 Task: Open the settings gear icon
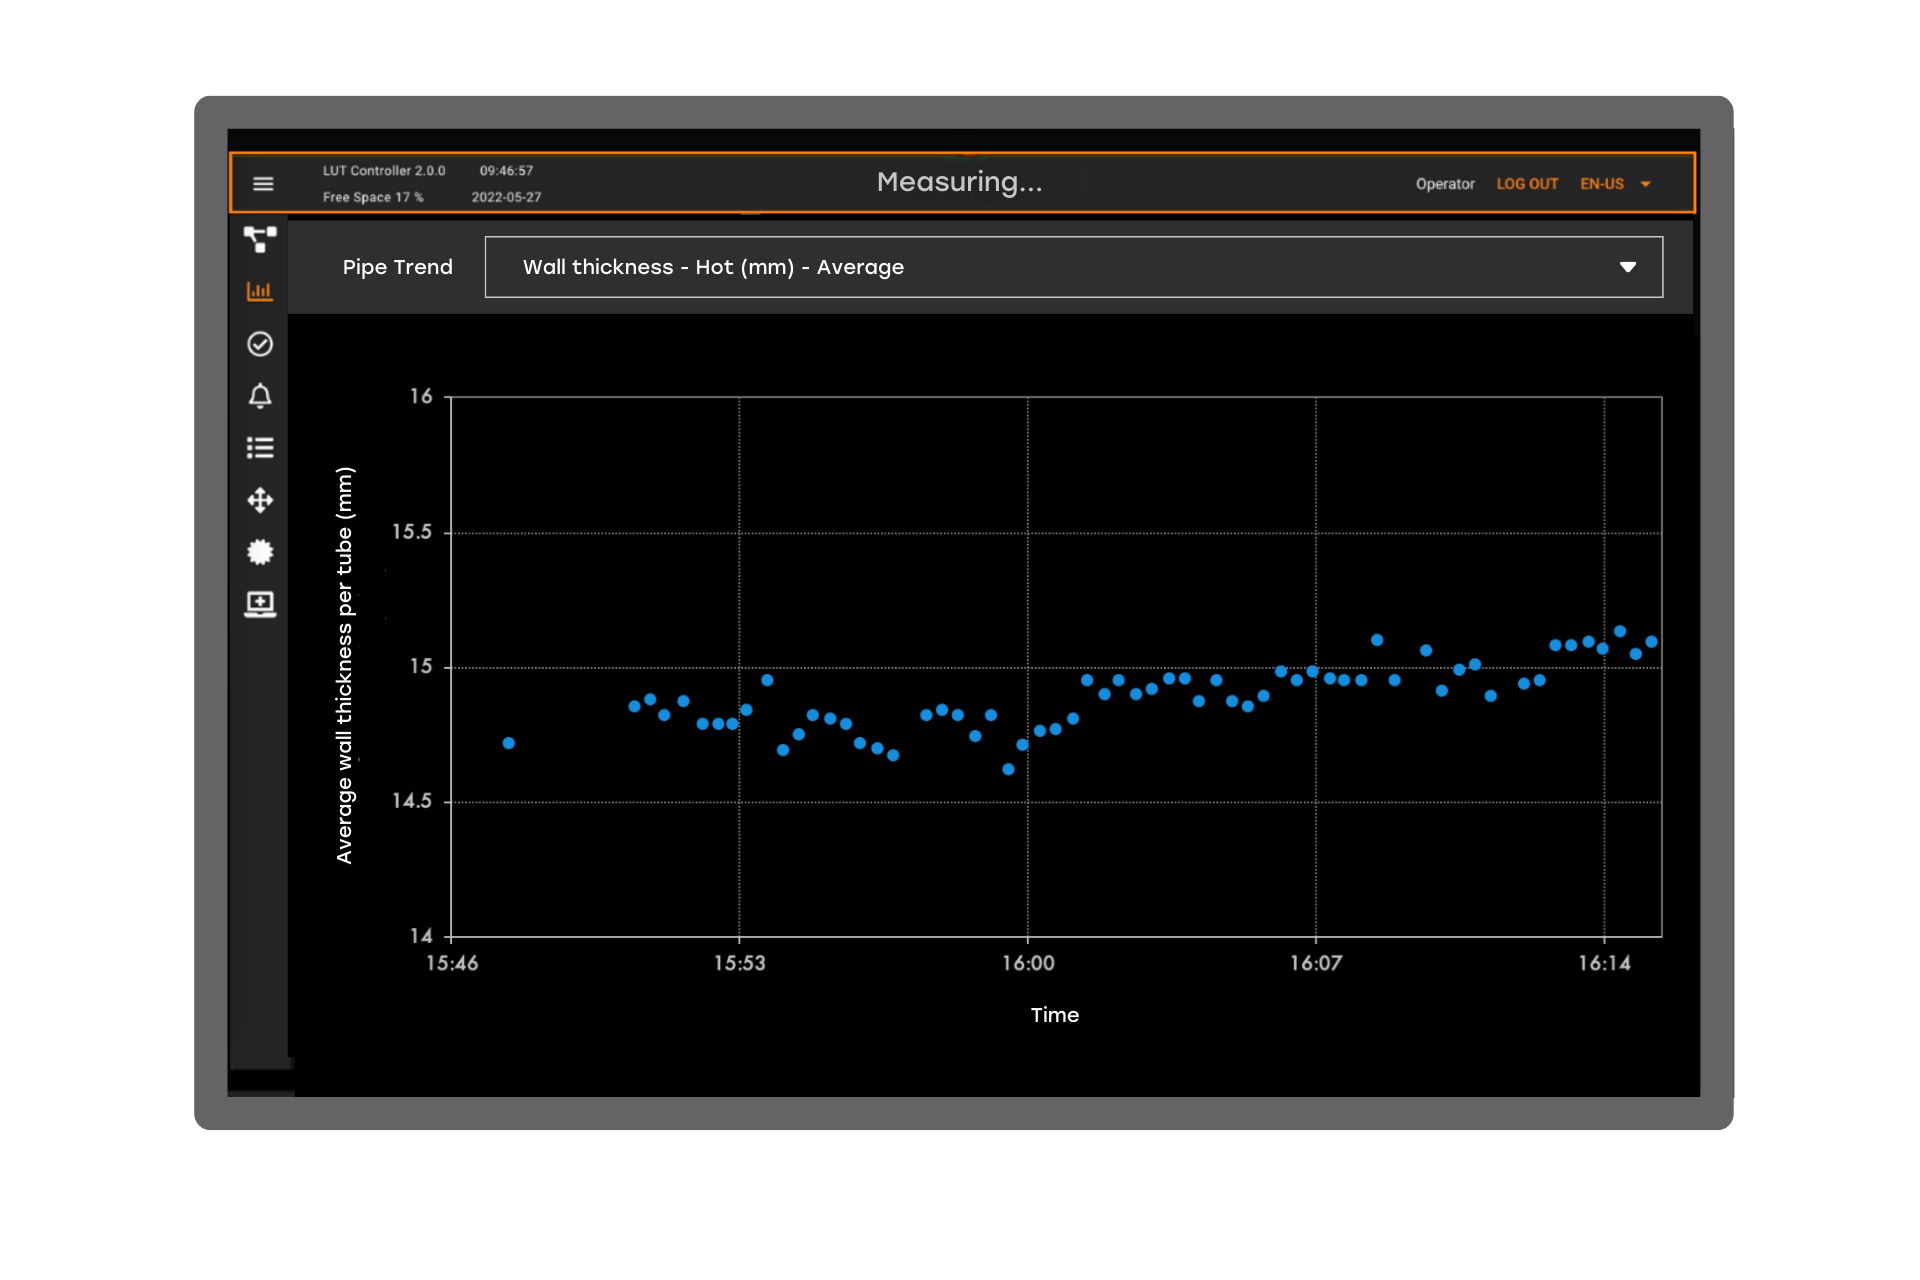pyautogui.click(x=260, y=552)
